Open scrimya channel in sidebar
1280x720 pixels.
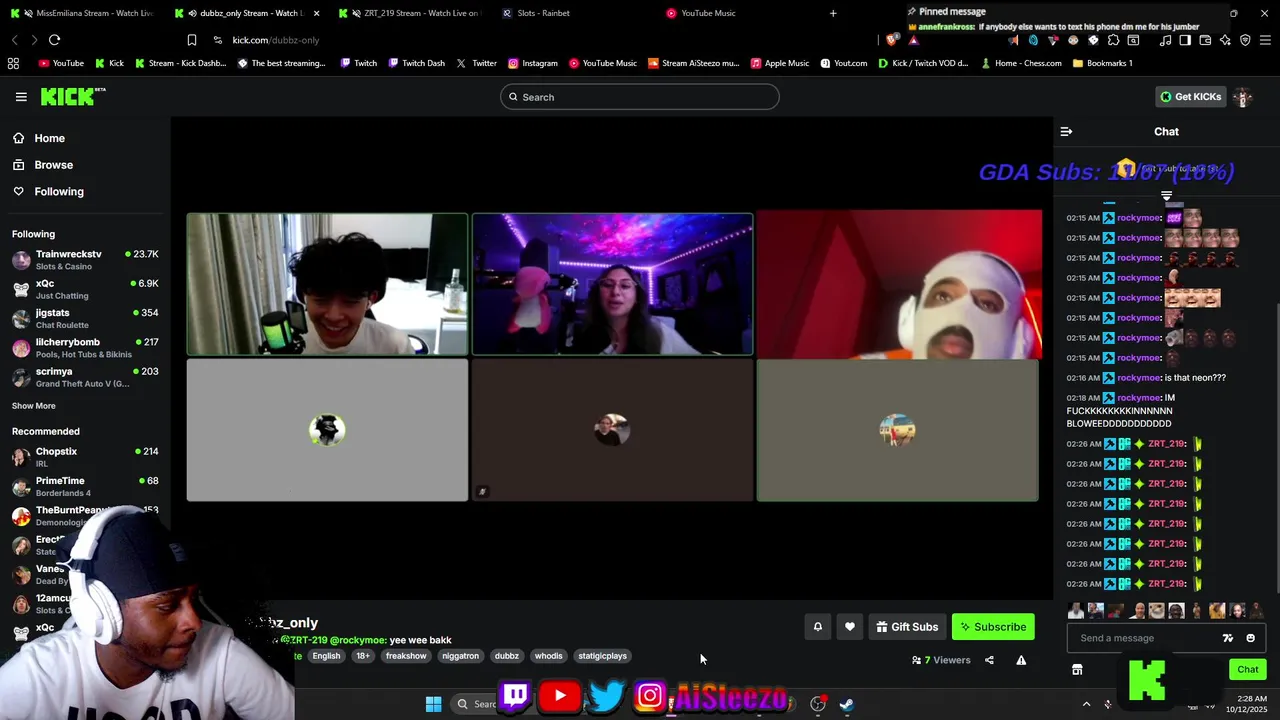click(x=85, y=377)
